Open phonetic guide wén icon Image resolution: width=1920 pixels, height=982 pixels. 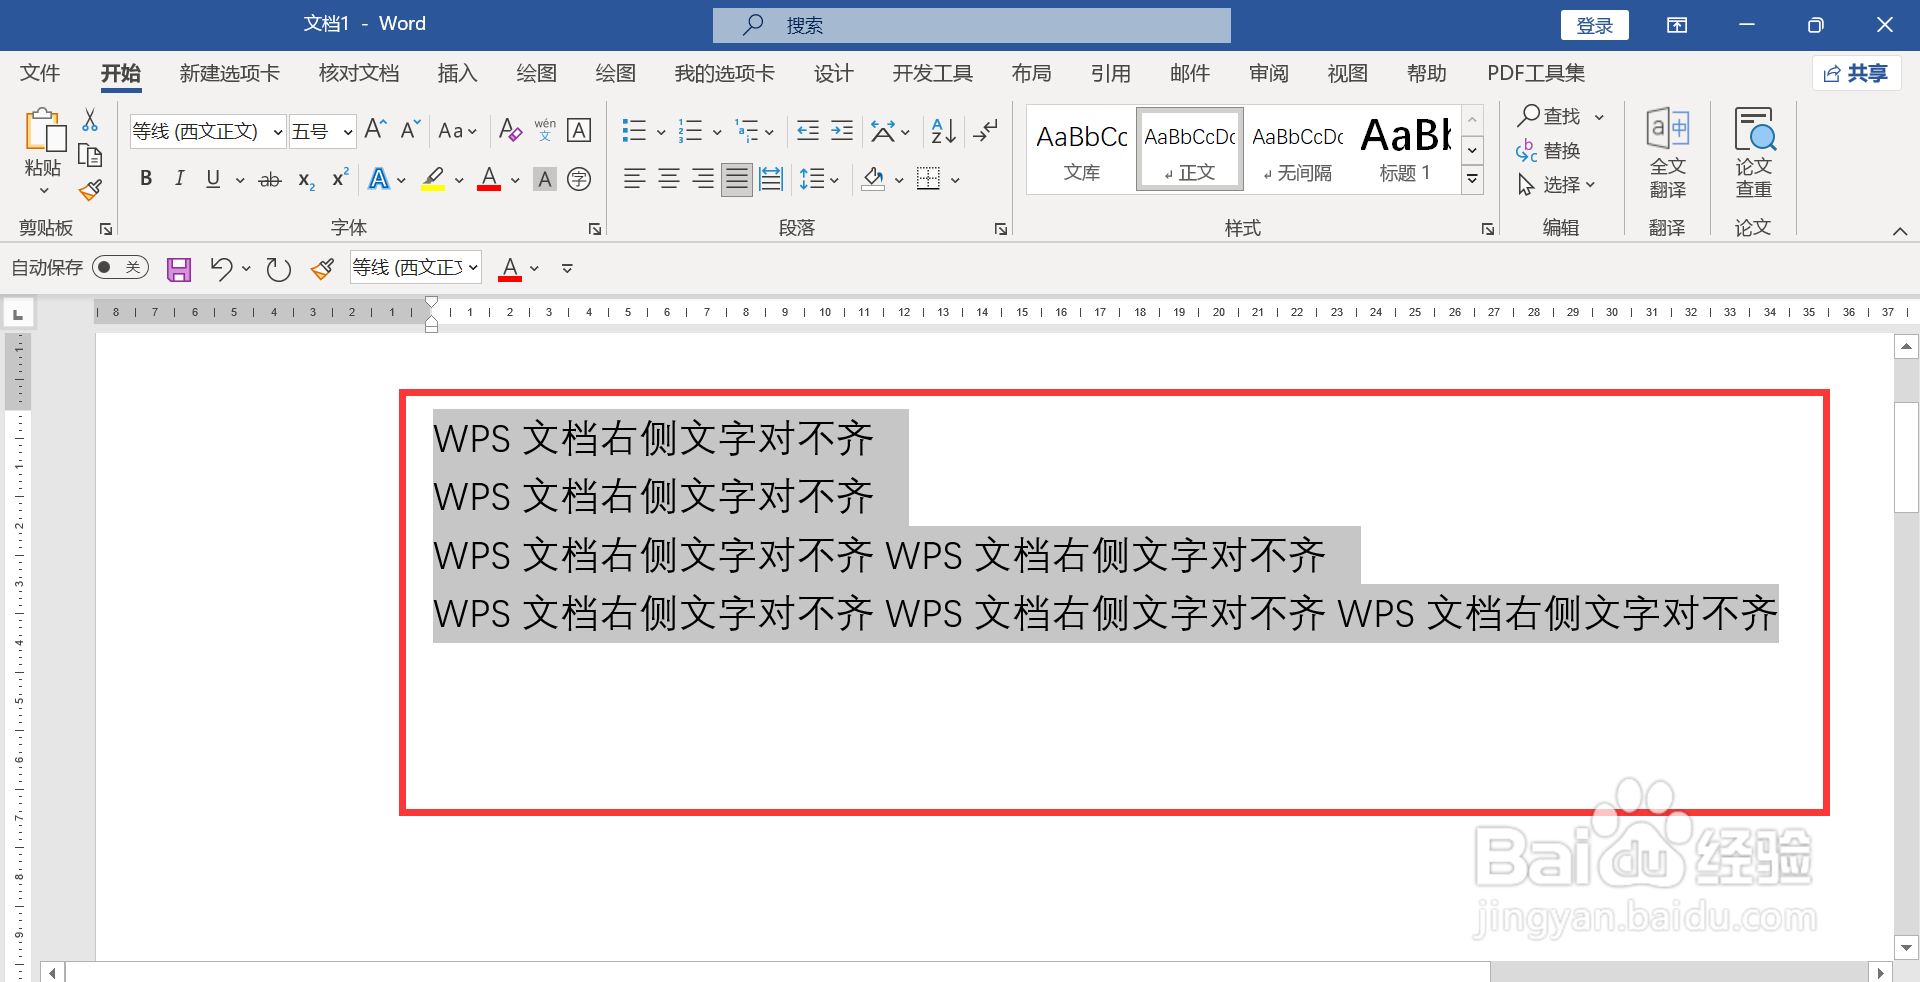pos(545,130)
